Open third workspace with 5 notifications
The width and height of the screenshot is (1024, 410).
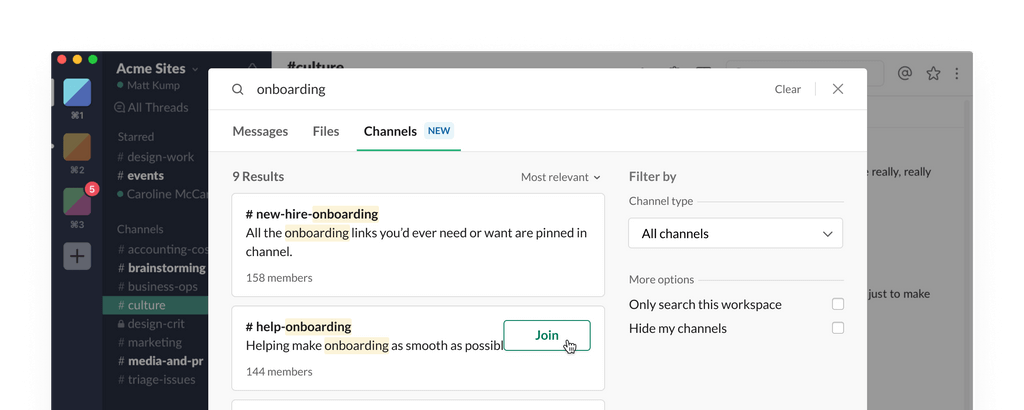(77, 201)
